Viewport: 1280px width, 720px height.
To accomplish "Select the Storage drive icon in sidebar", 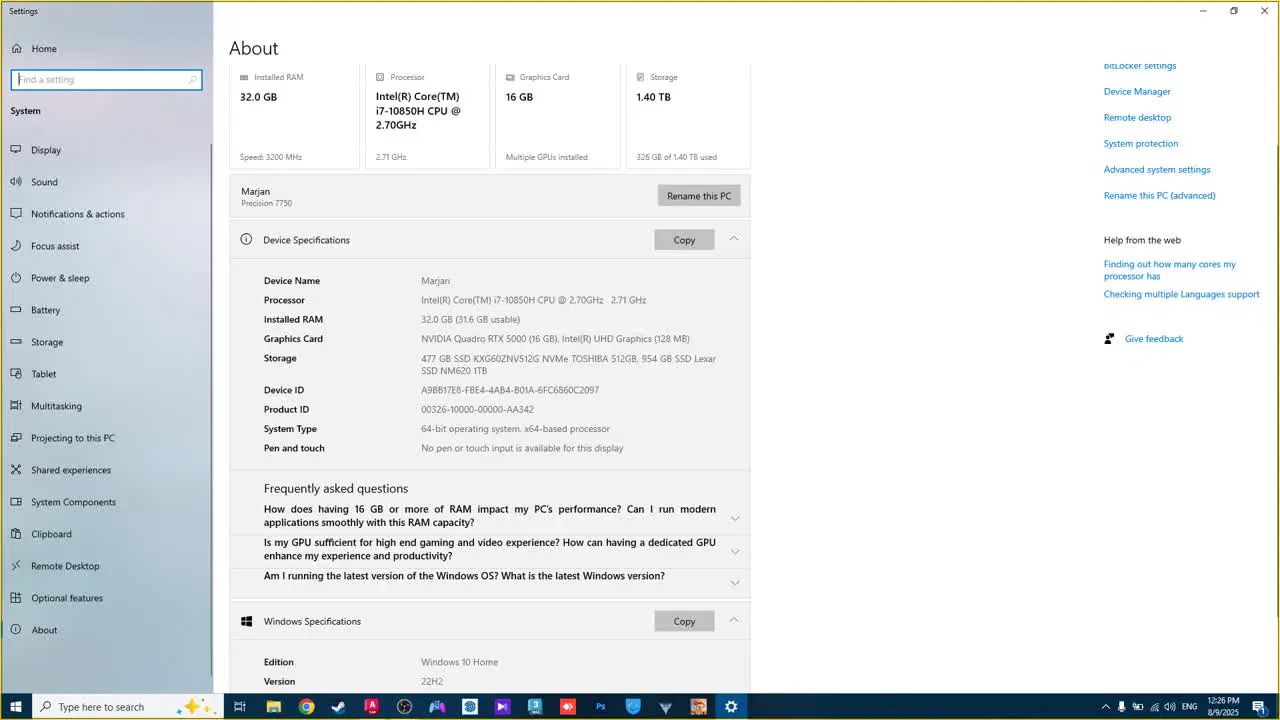I will 16,342.
